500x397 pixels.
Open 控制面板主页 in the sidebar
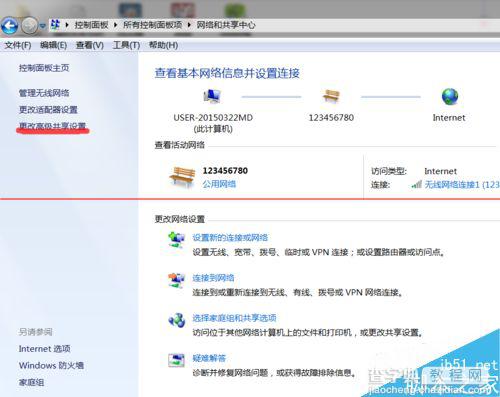coord(44,68)
